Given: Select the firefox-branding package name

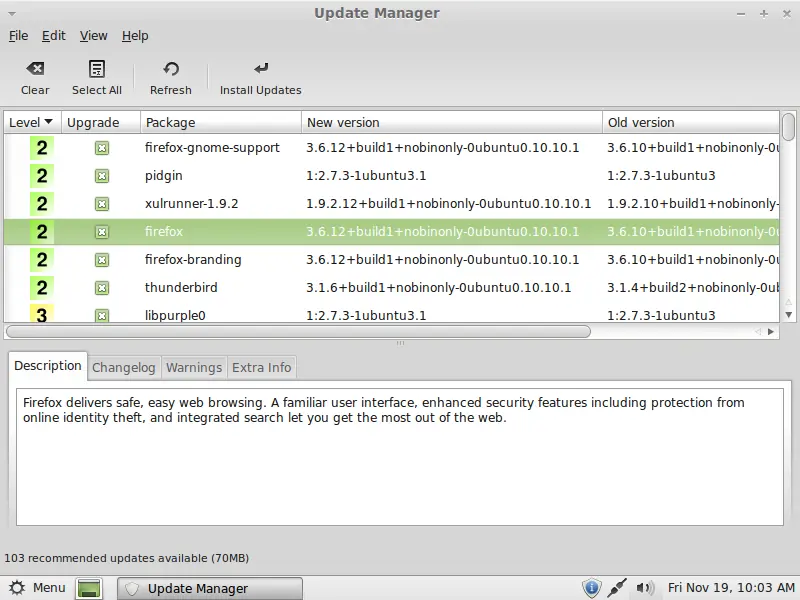Looking at the screenshot, I should click(193, 260).
